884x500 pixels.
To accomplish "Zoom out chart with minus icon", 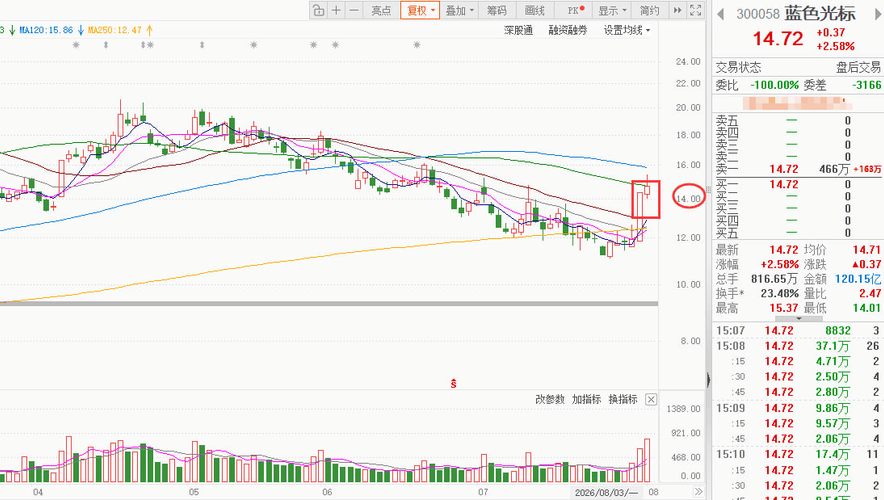I will [x=354, y=10].
